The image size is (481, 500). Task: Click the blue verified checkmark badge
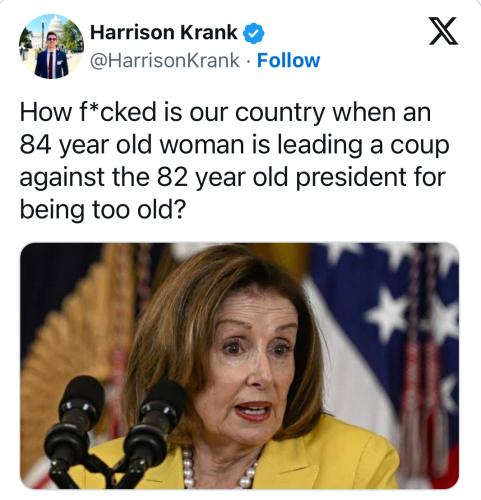pos(254,33)
